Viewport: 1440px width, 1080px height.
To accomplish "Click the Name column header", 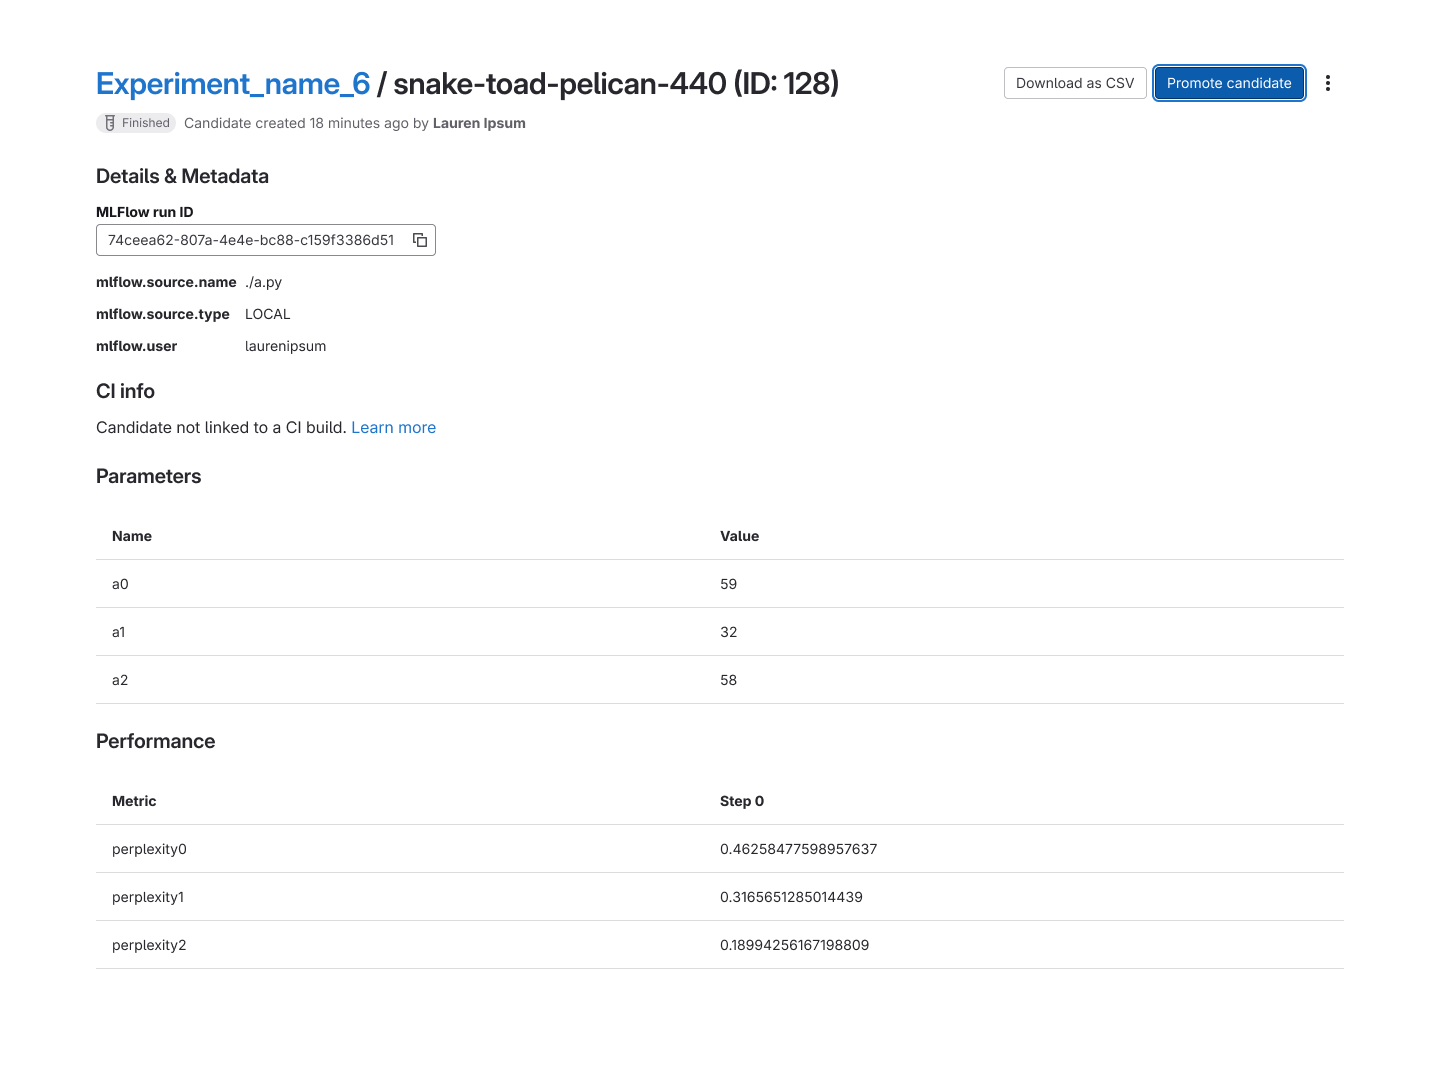I will point(132,536).
